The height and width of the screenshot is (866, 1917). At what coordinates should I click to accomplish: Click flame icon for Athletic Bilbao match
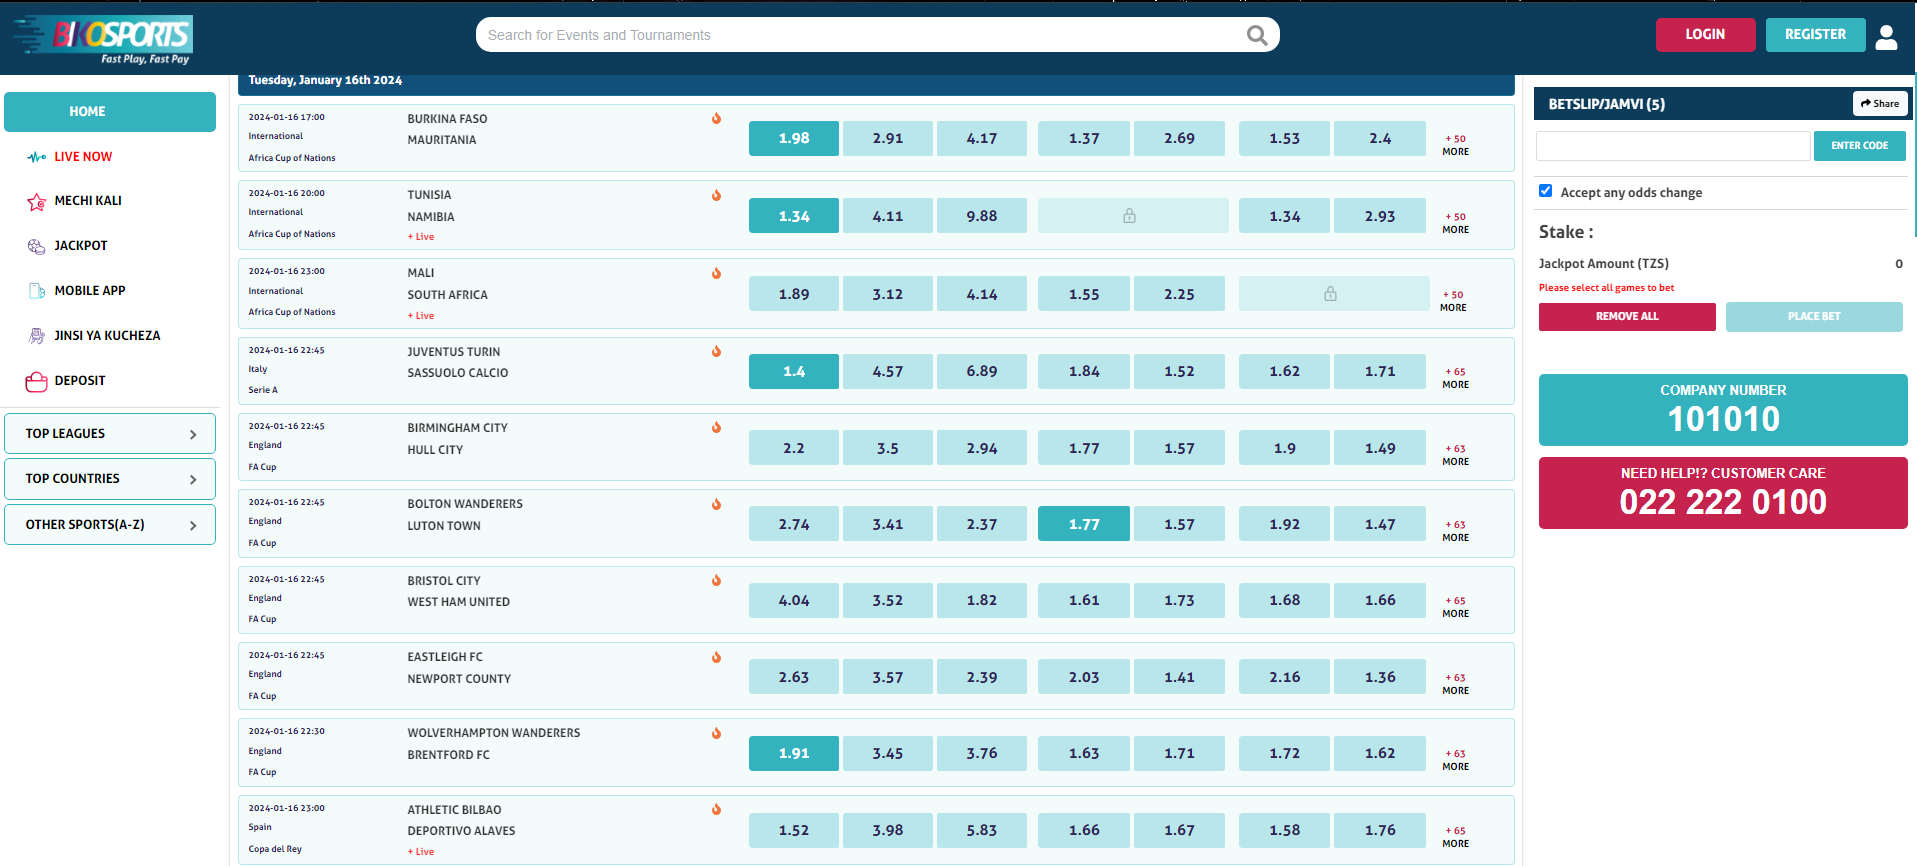click(716, 809)
